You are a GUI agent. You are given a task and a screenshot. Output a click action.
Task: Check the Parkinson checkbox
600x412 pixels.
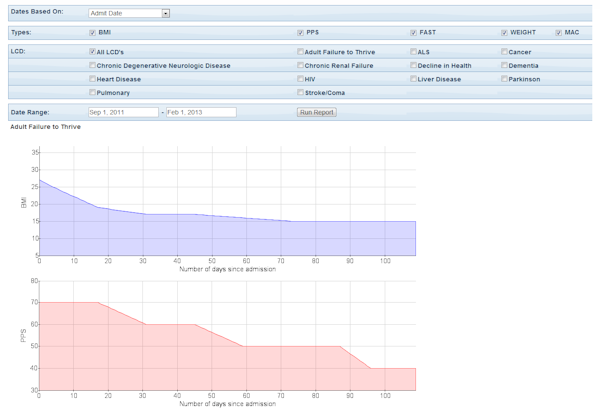coord(504,78)
